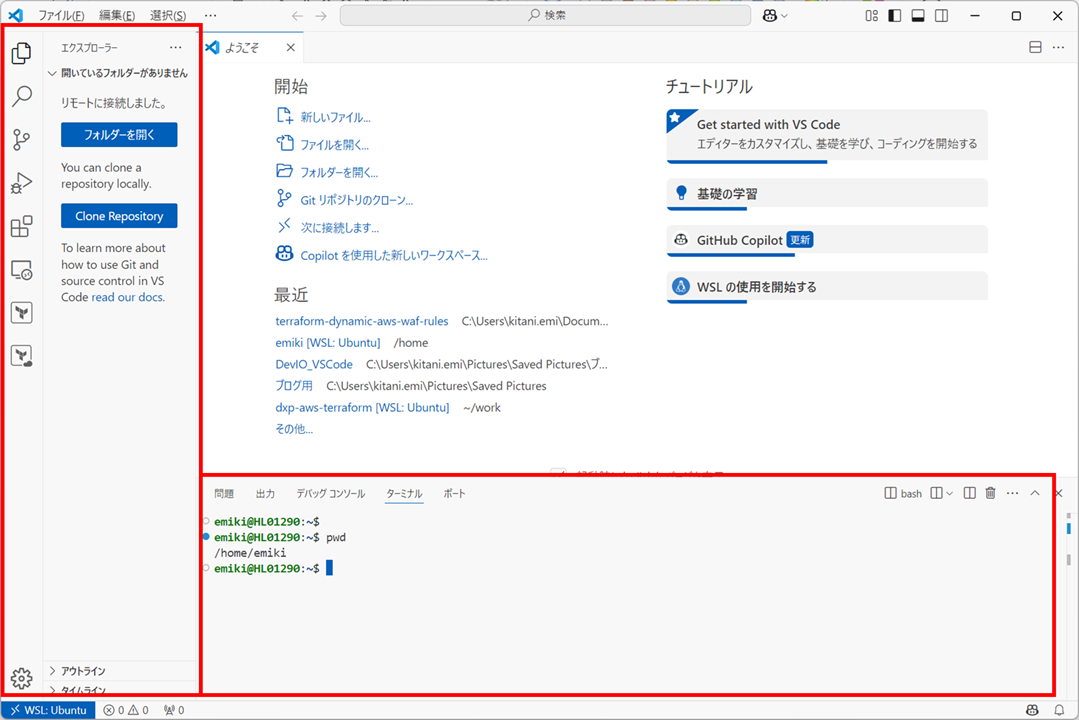Open the 選択(S) menu
1079x720 pixels.
(x=168, y=15)
